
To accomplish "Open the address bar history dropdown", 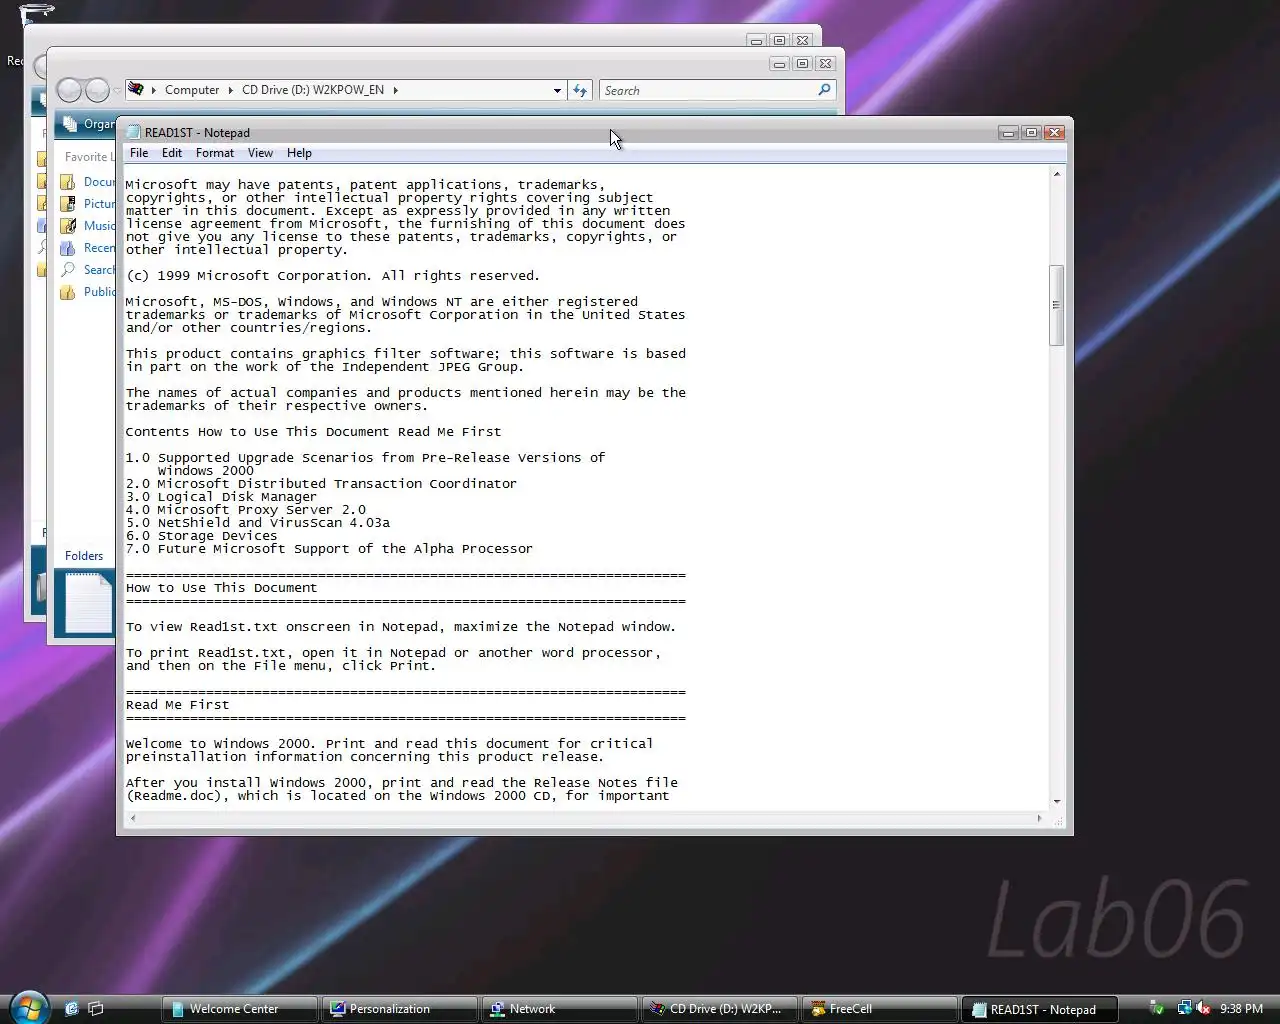I will [557, 90].
